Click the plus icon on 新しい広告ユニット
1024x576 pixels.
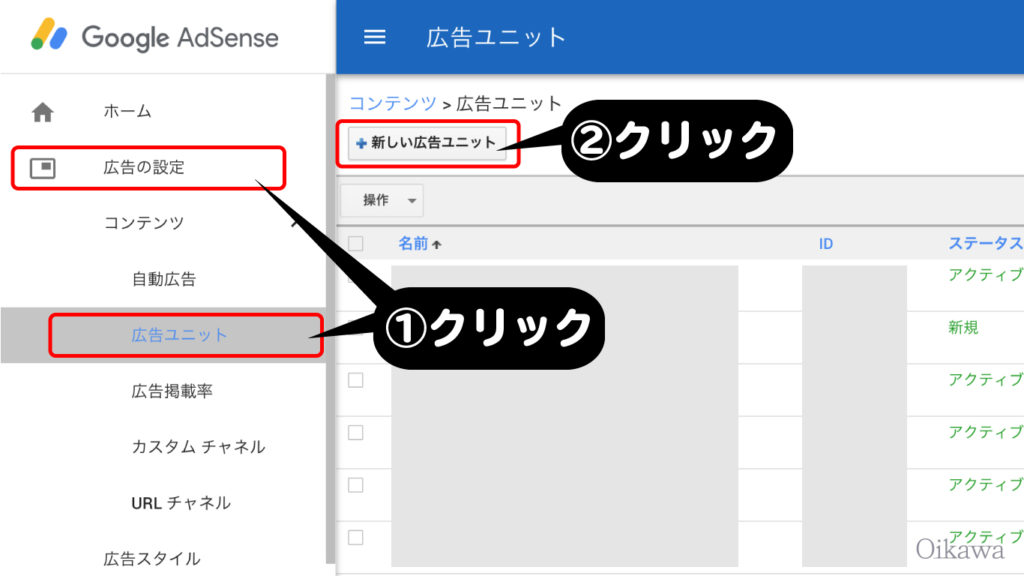tap(361, 143)
